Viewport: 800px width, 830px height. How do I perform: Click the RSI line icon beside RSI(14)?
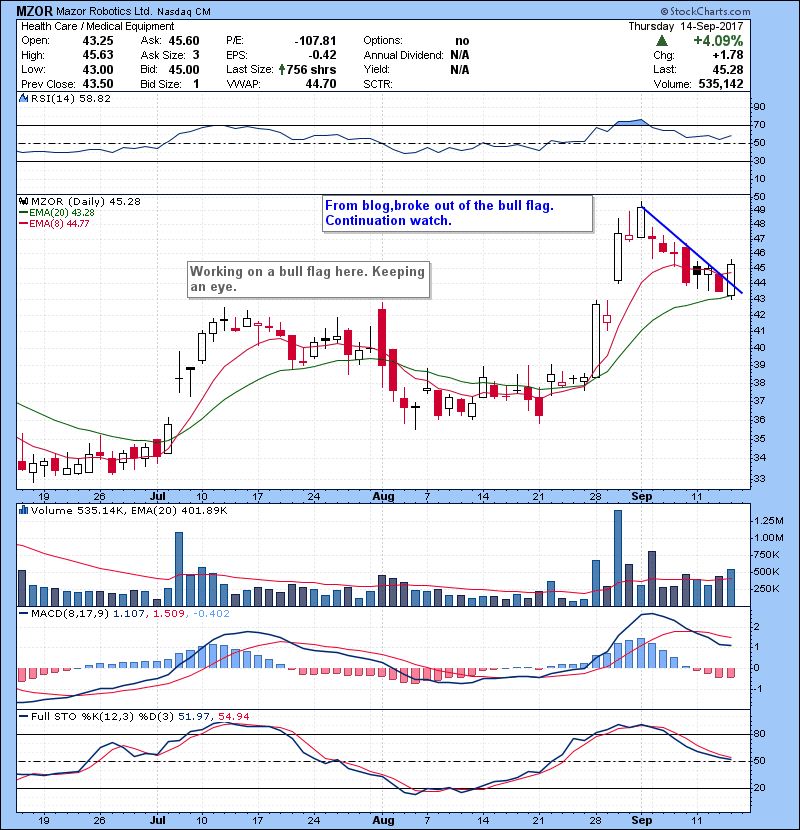pyautogui.click(x=24, y=98)
